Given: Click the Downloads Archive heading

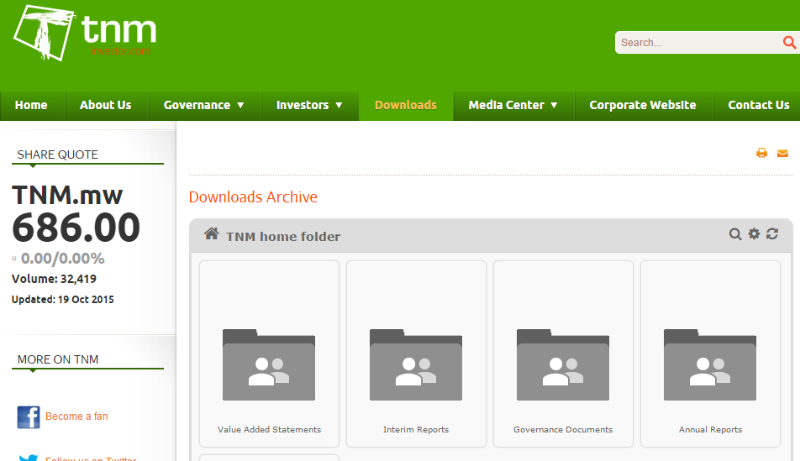Looking at the screenshot, I should pos(253,197).
